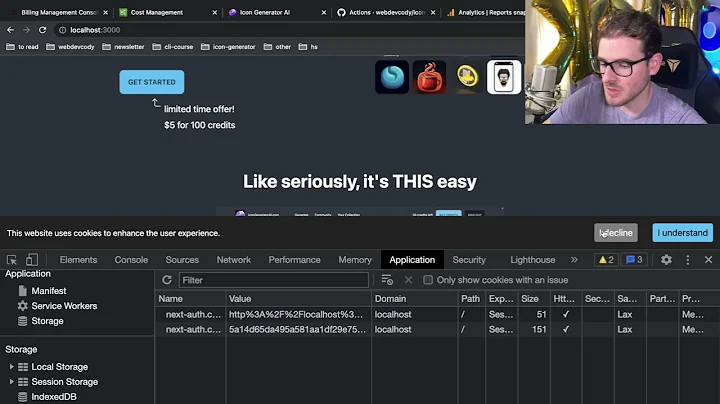The image size is (720, 404).
Task: Toggle the device toolbar icon
Action: (x=32, y=260)
